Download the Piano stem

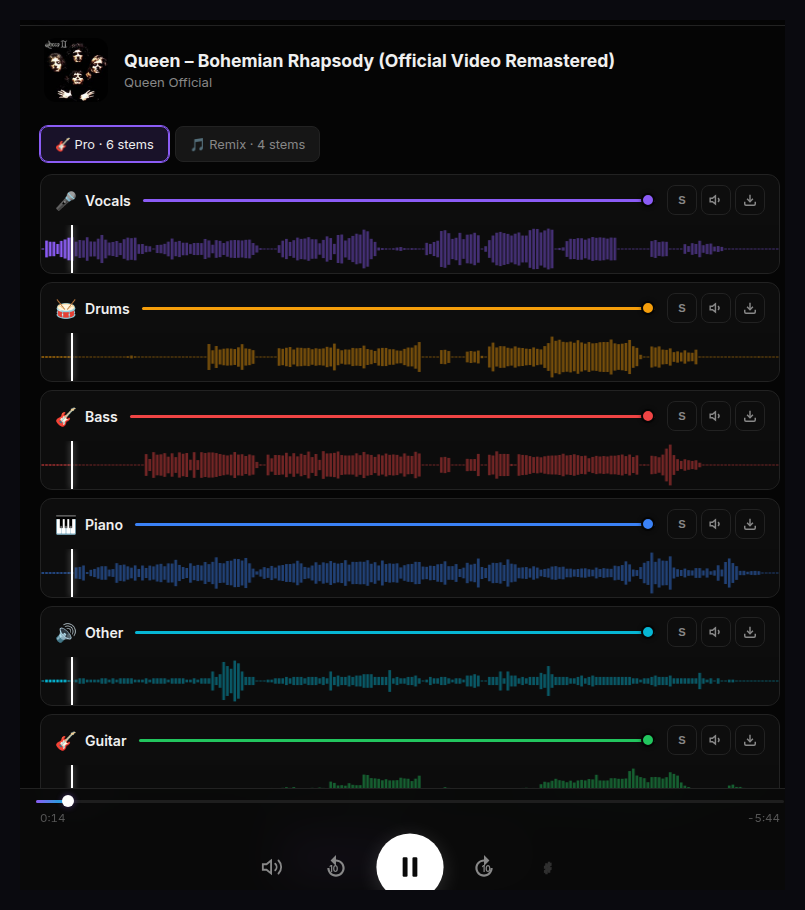(750, 524)
